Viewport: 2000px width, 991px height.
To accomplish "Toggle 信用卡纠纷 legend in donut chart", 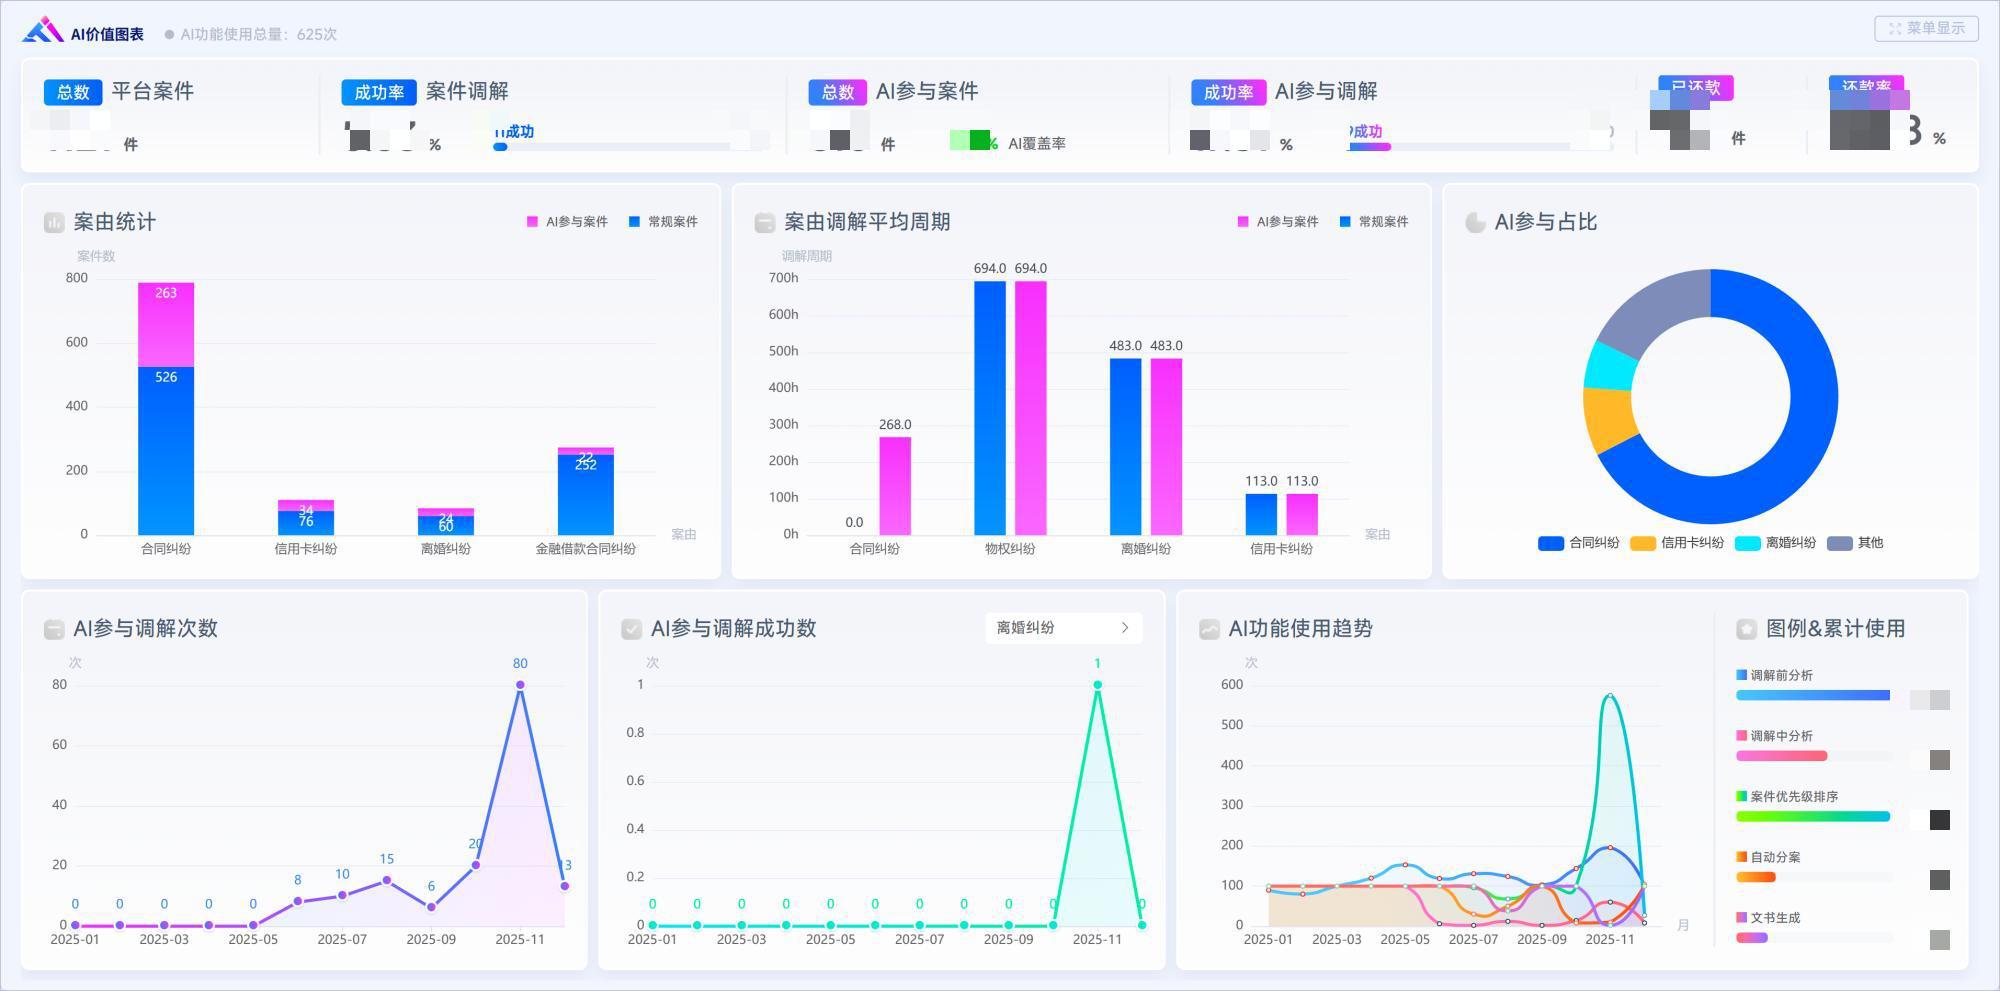I will click(x=1677, y=543).
